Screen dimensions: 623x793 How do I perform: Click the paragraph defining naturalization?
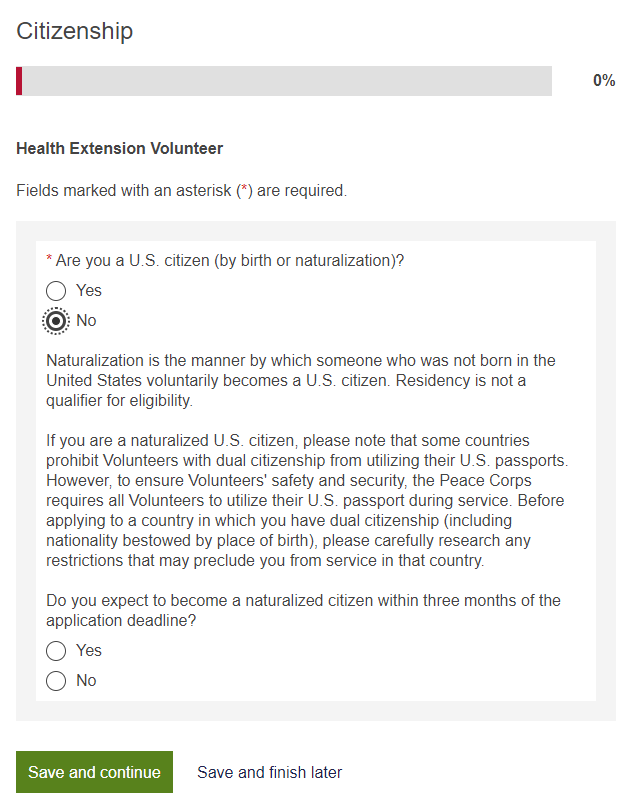coord(300,381)
